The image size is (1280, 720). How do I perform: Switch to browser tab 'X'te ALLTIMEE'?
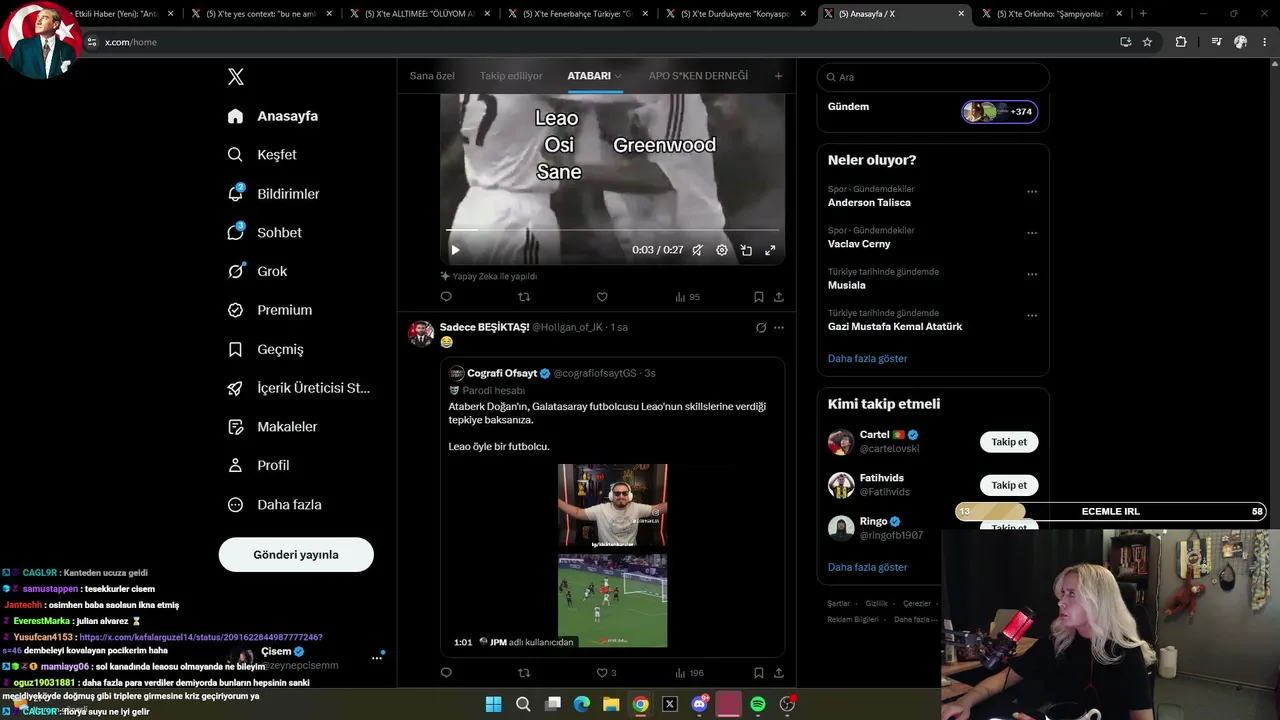[x=420, y=14]
